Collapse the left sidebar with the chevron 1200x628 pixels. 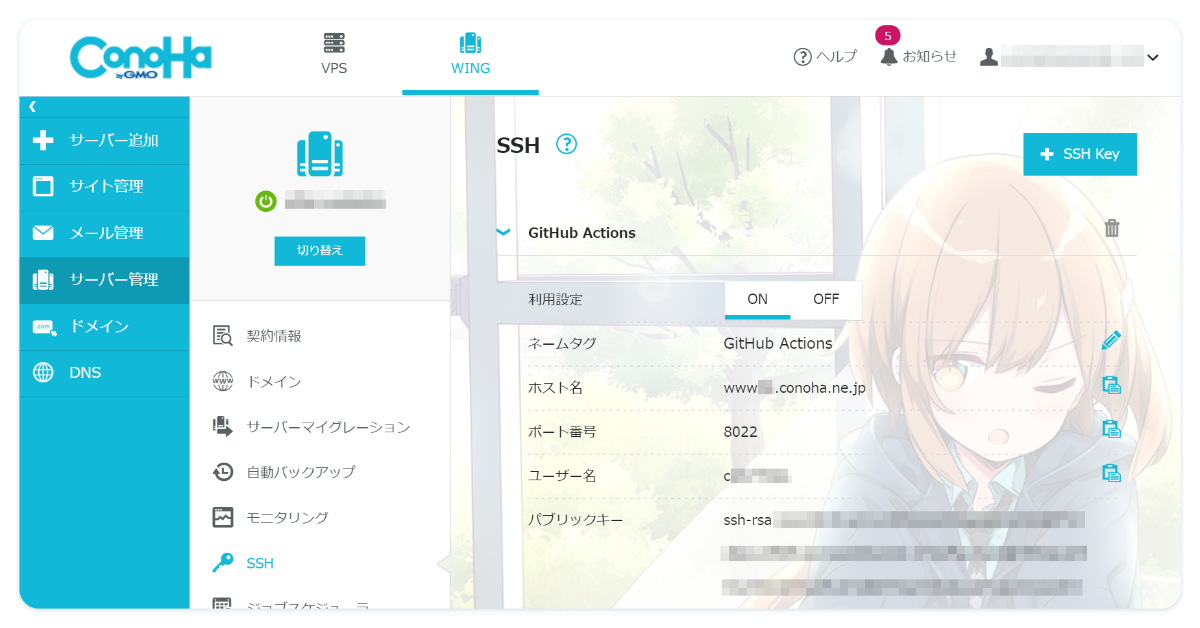pyautogui.click(x=32, y=106)
